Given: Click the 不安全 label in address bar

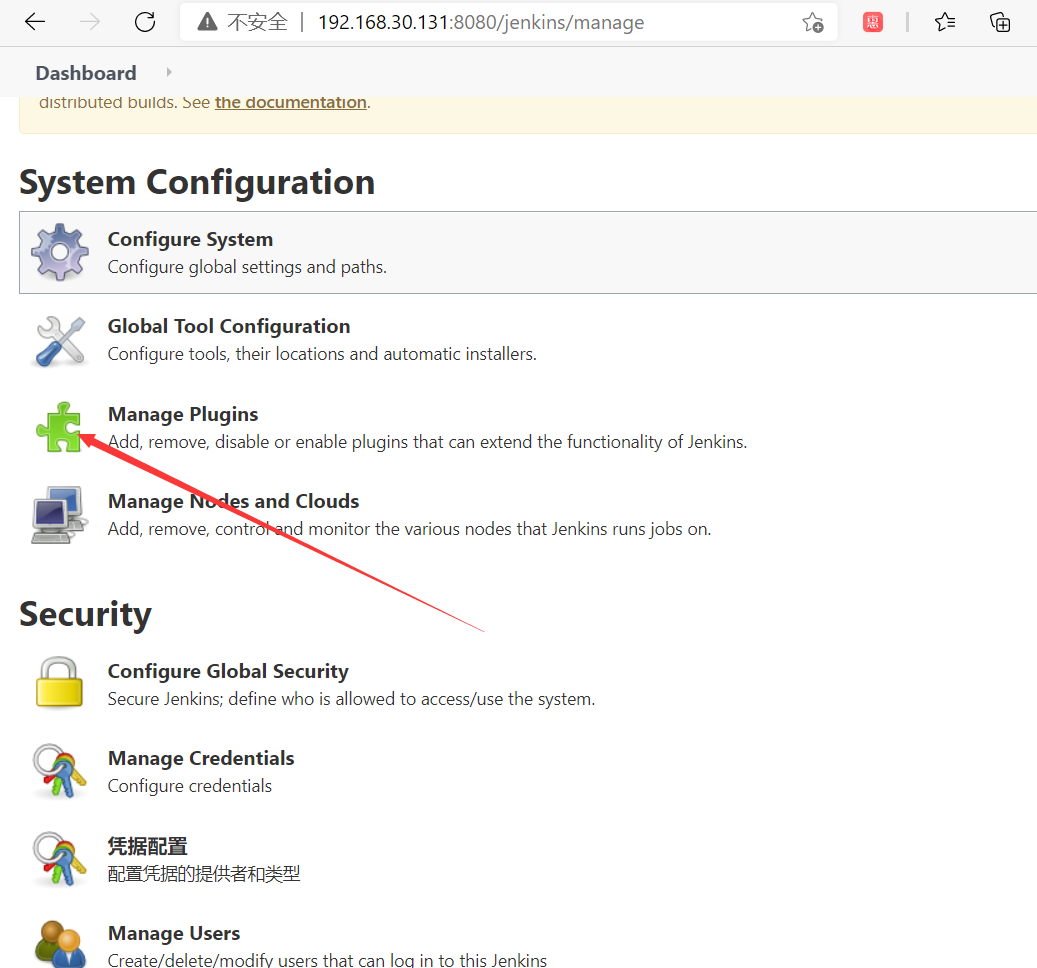Looking at the screenshot, I should (257, 22).
